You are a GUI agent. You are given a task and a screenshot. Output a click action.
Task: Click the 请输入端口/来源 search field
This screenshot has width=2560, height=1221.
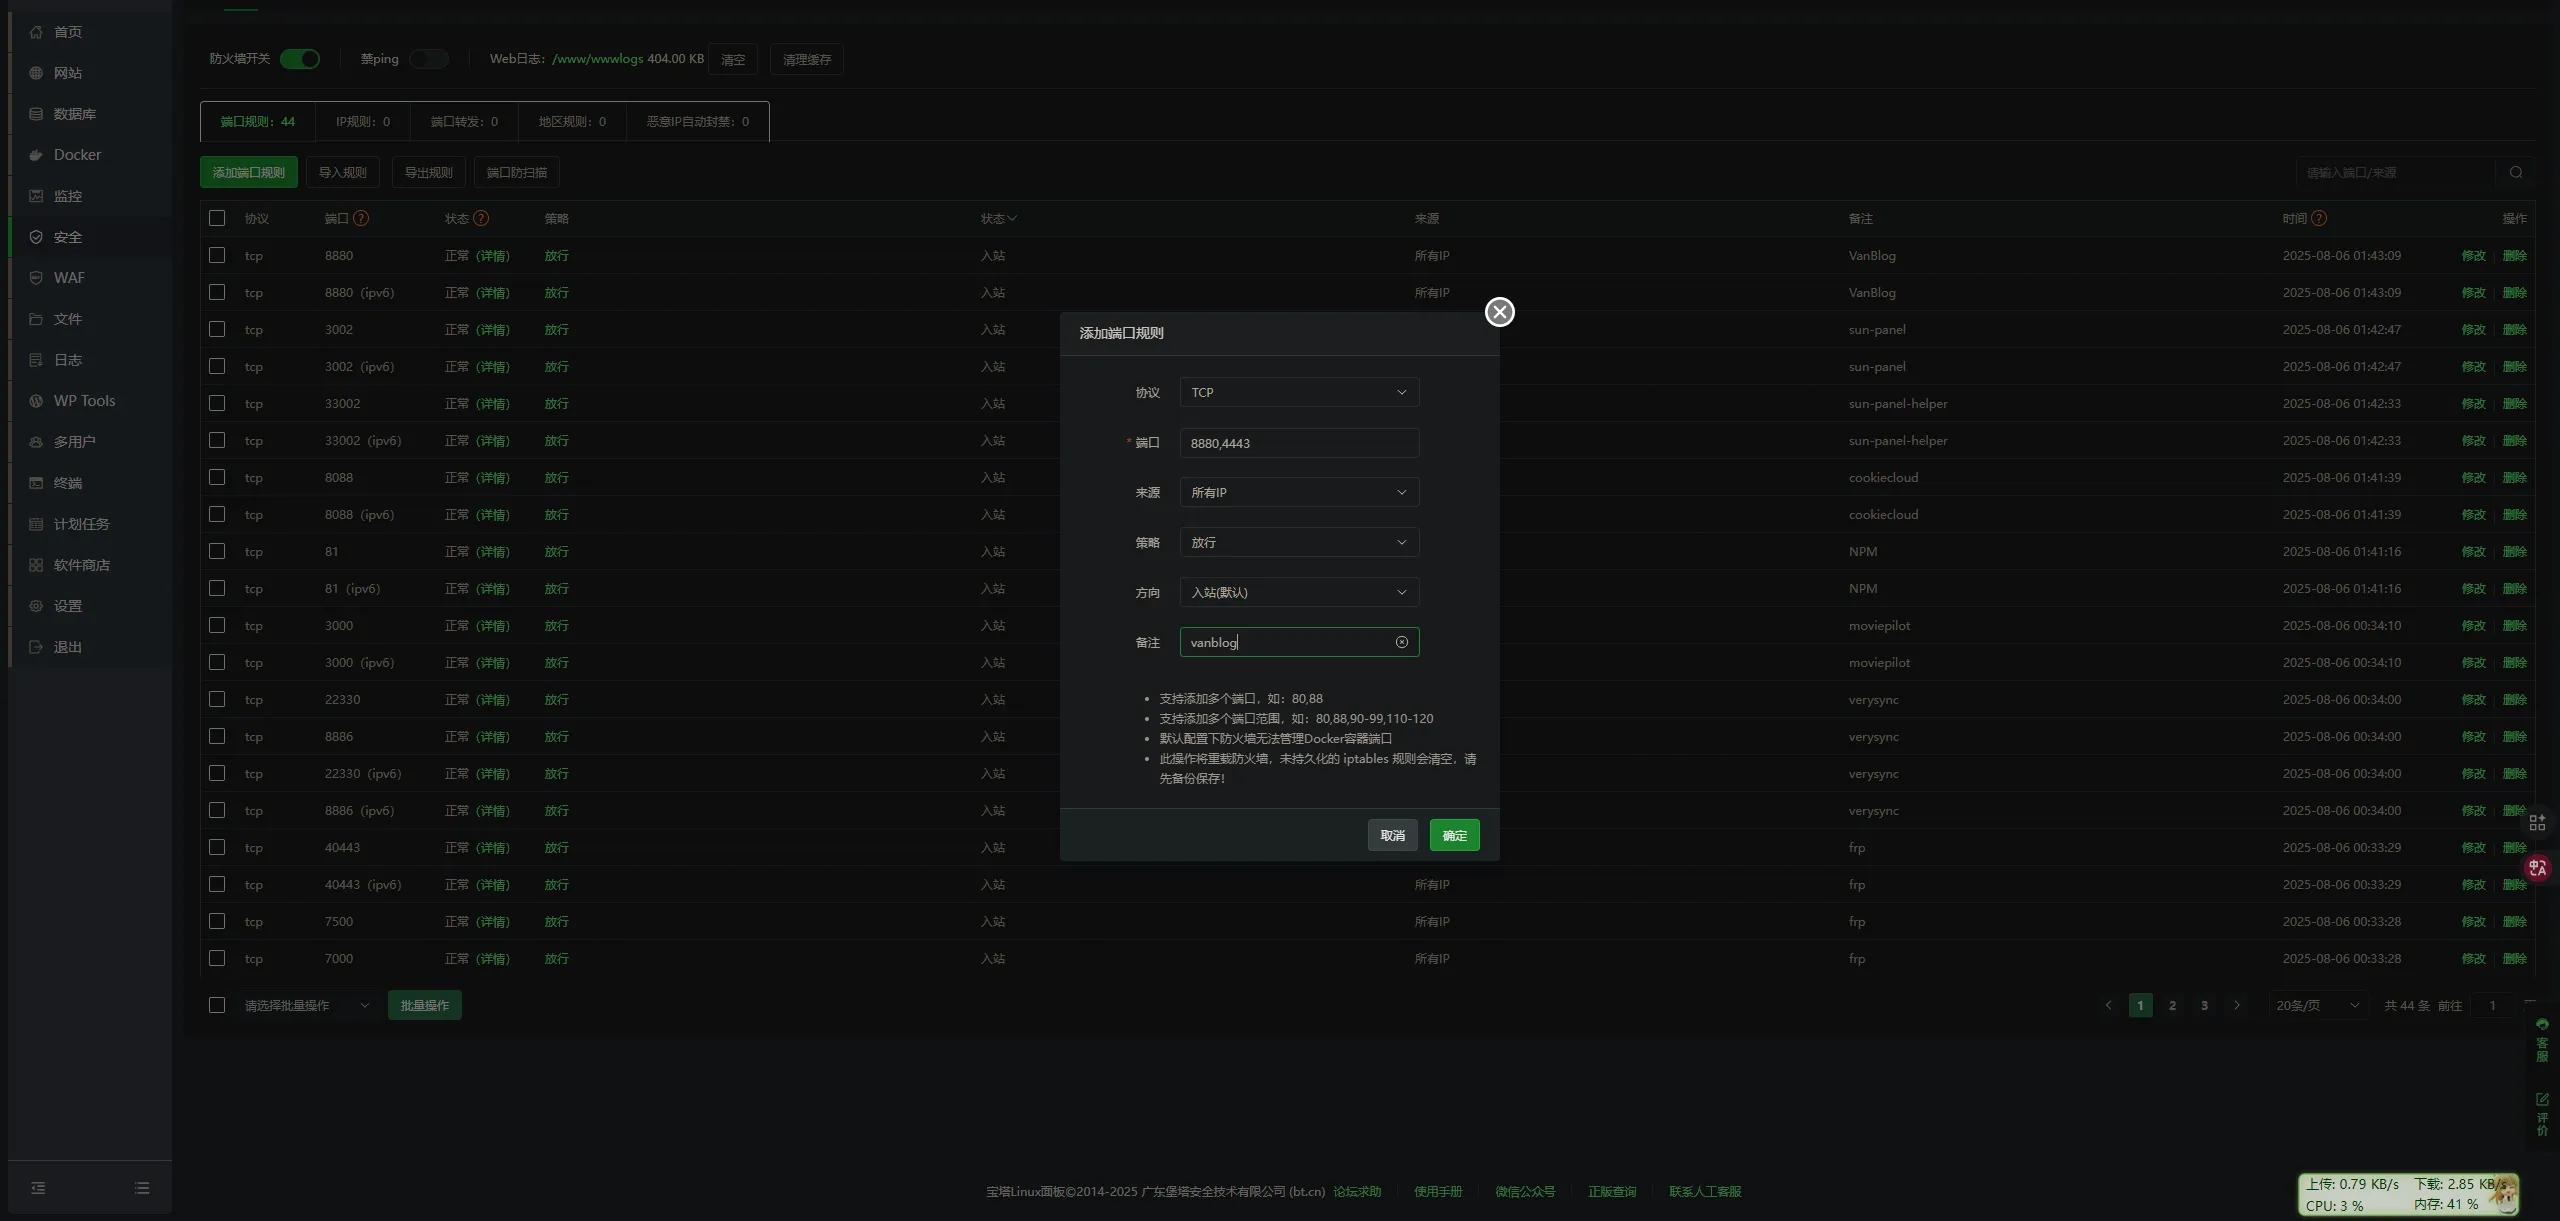[2396, 173]
